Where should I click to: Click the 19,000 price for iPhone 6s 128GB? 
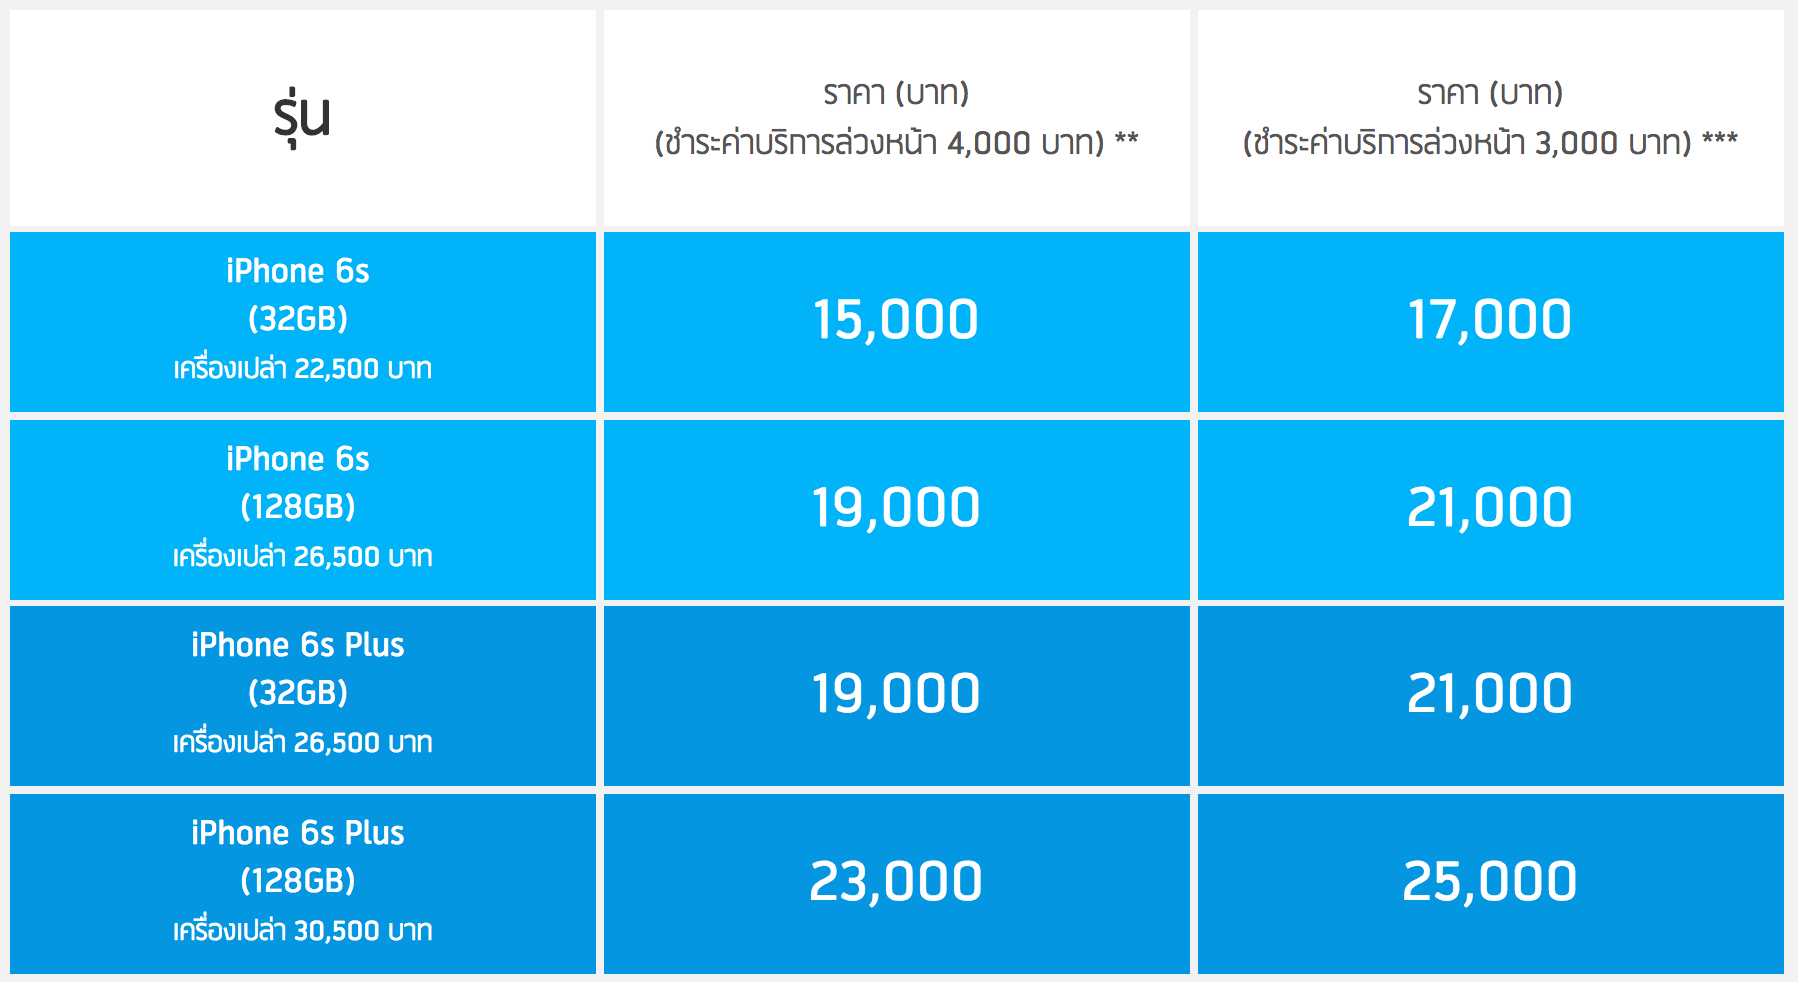[x=896, y=508]
